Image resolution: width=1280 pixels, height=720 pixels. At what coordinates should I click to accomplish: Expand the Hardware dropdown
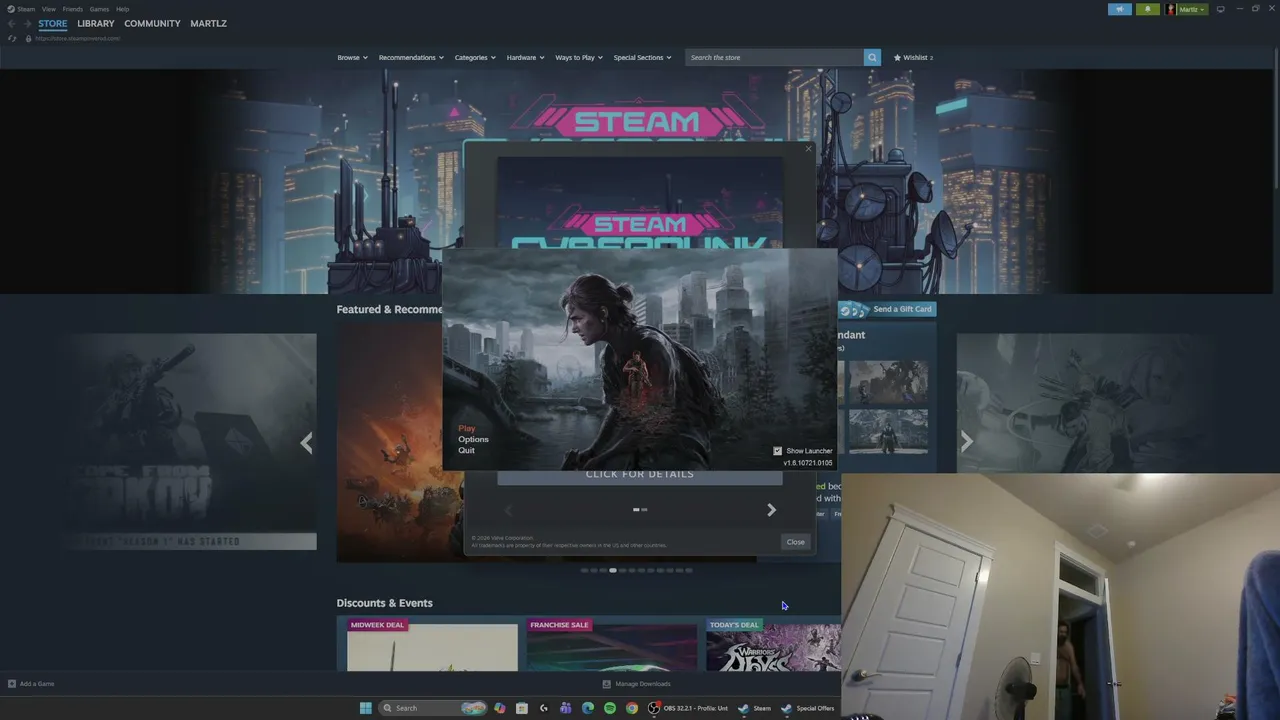pos(525,57)
